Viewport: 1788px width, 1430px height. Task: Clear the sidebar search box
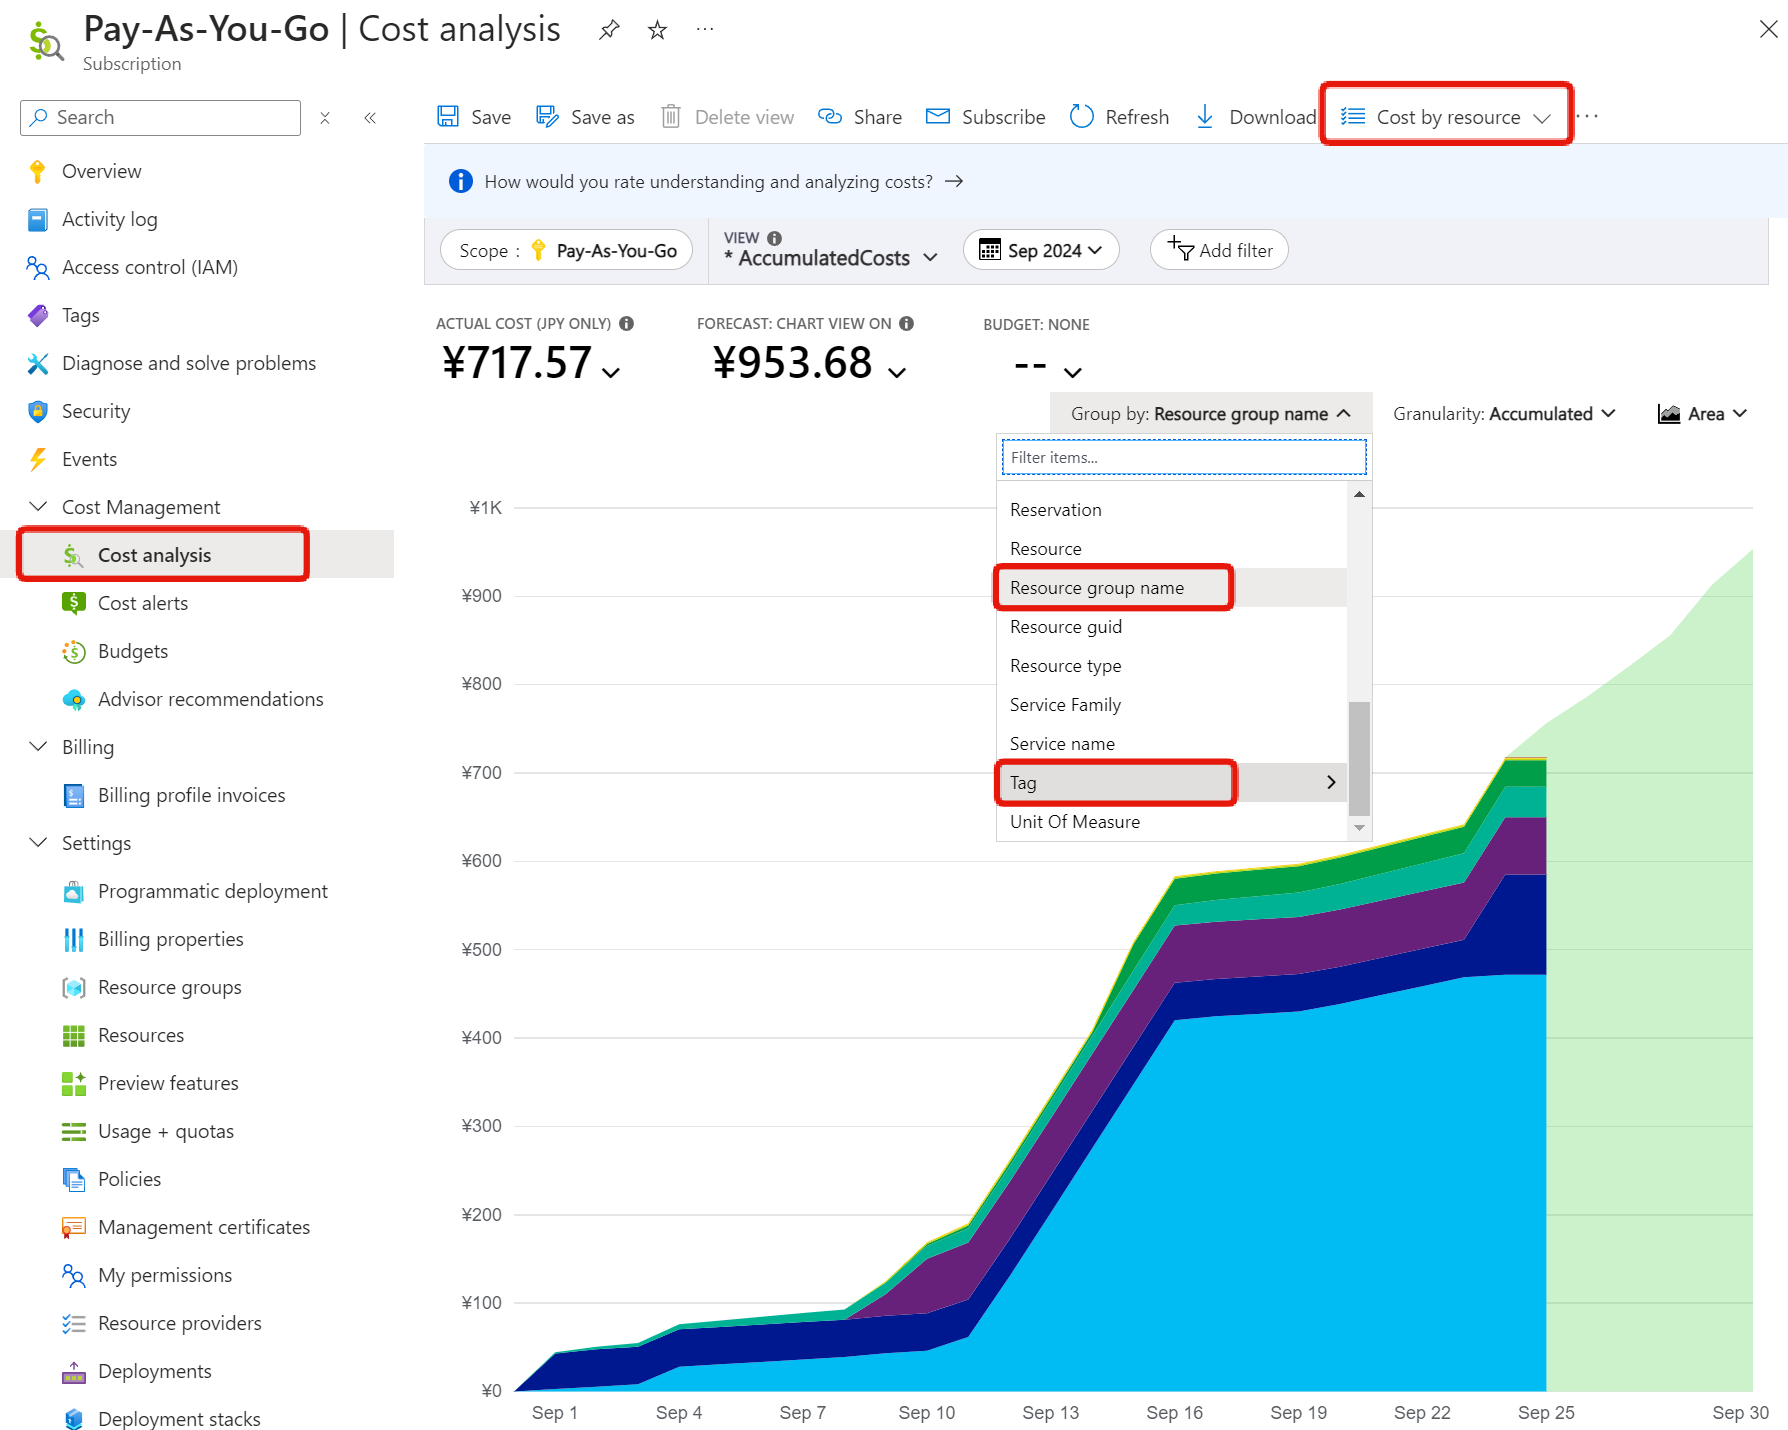click(325, 118)
